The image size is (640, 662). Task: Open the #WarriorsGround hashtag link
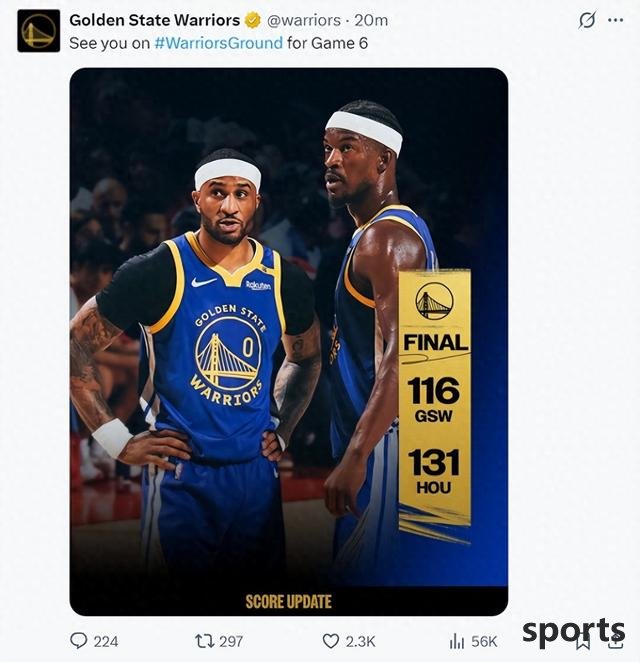218,43
